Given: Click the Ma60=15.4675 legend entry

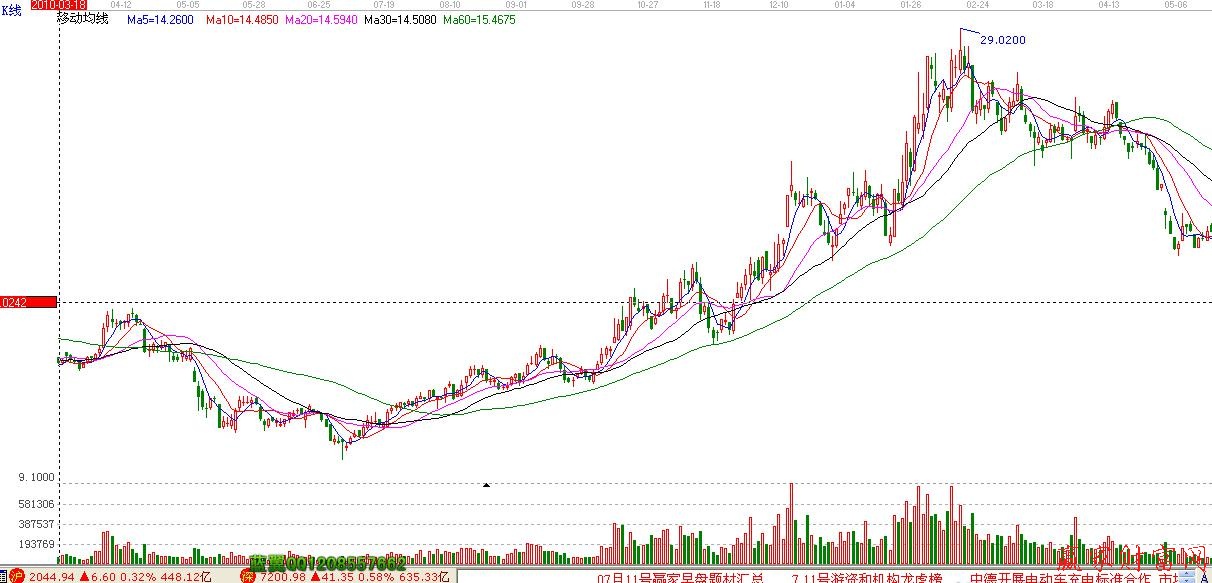Looking at the screenshot, I should point(479,19).
